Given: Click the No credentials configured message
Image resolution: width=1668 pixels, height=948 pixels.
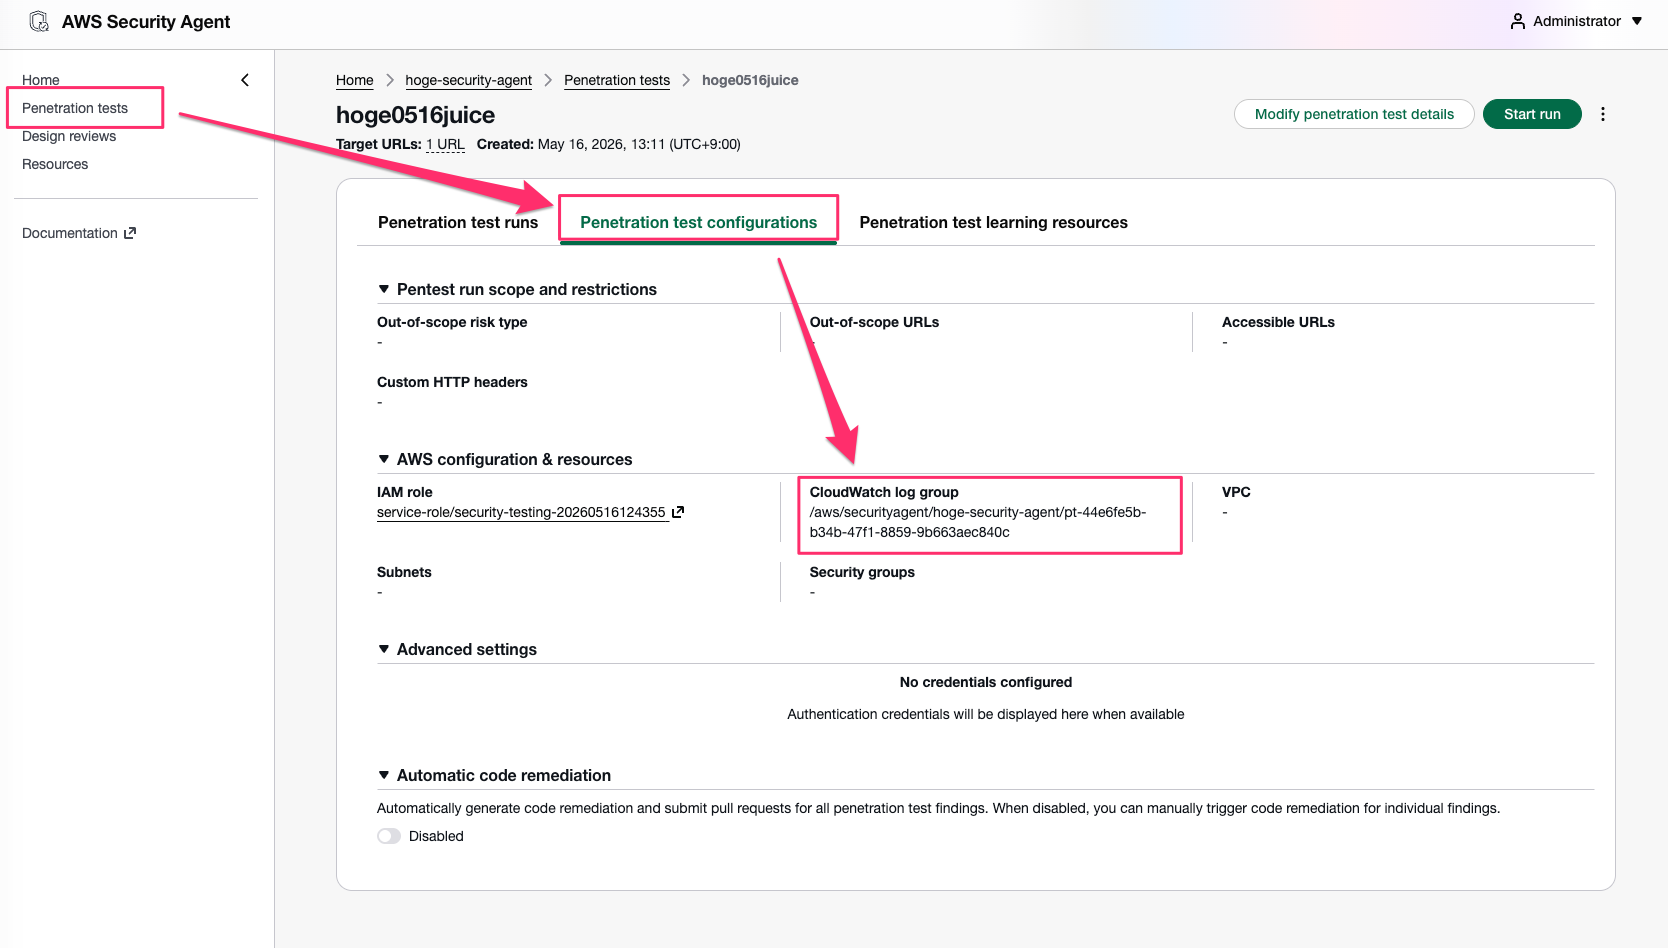Looking at the screenshot, I should [986, 682].
